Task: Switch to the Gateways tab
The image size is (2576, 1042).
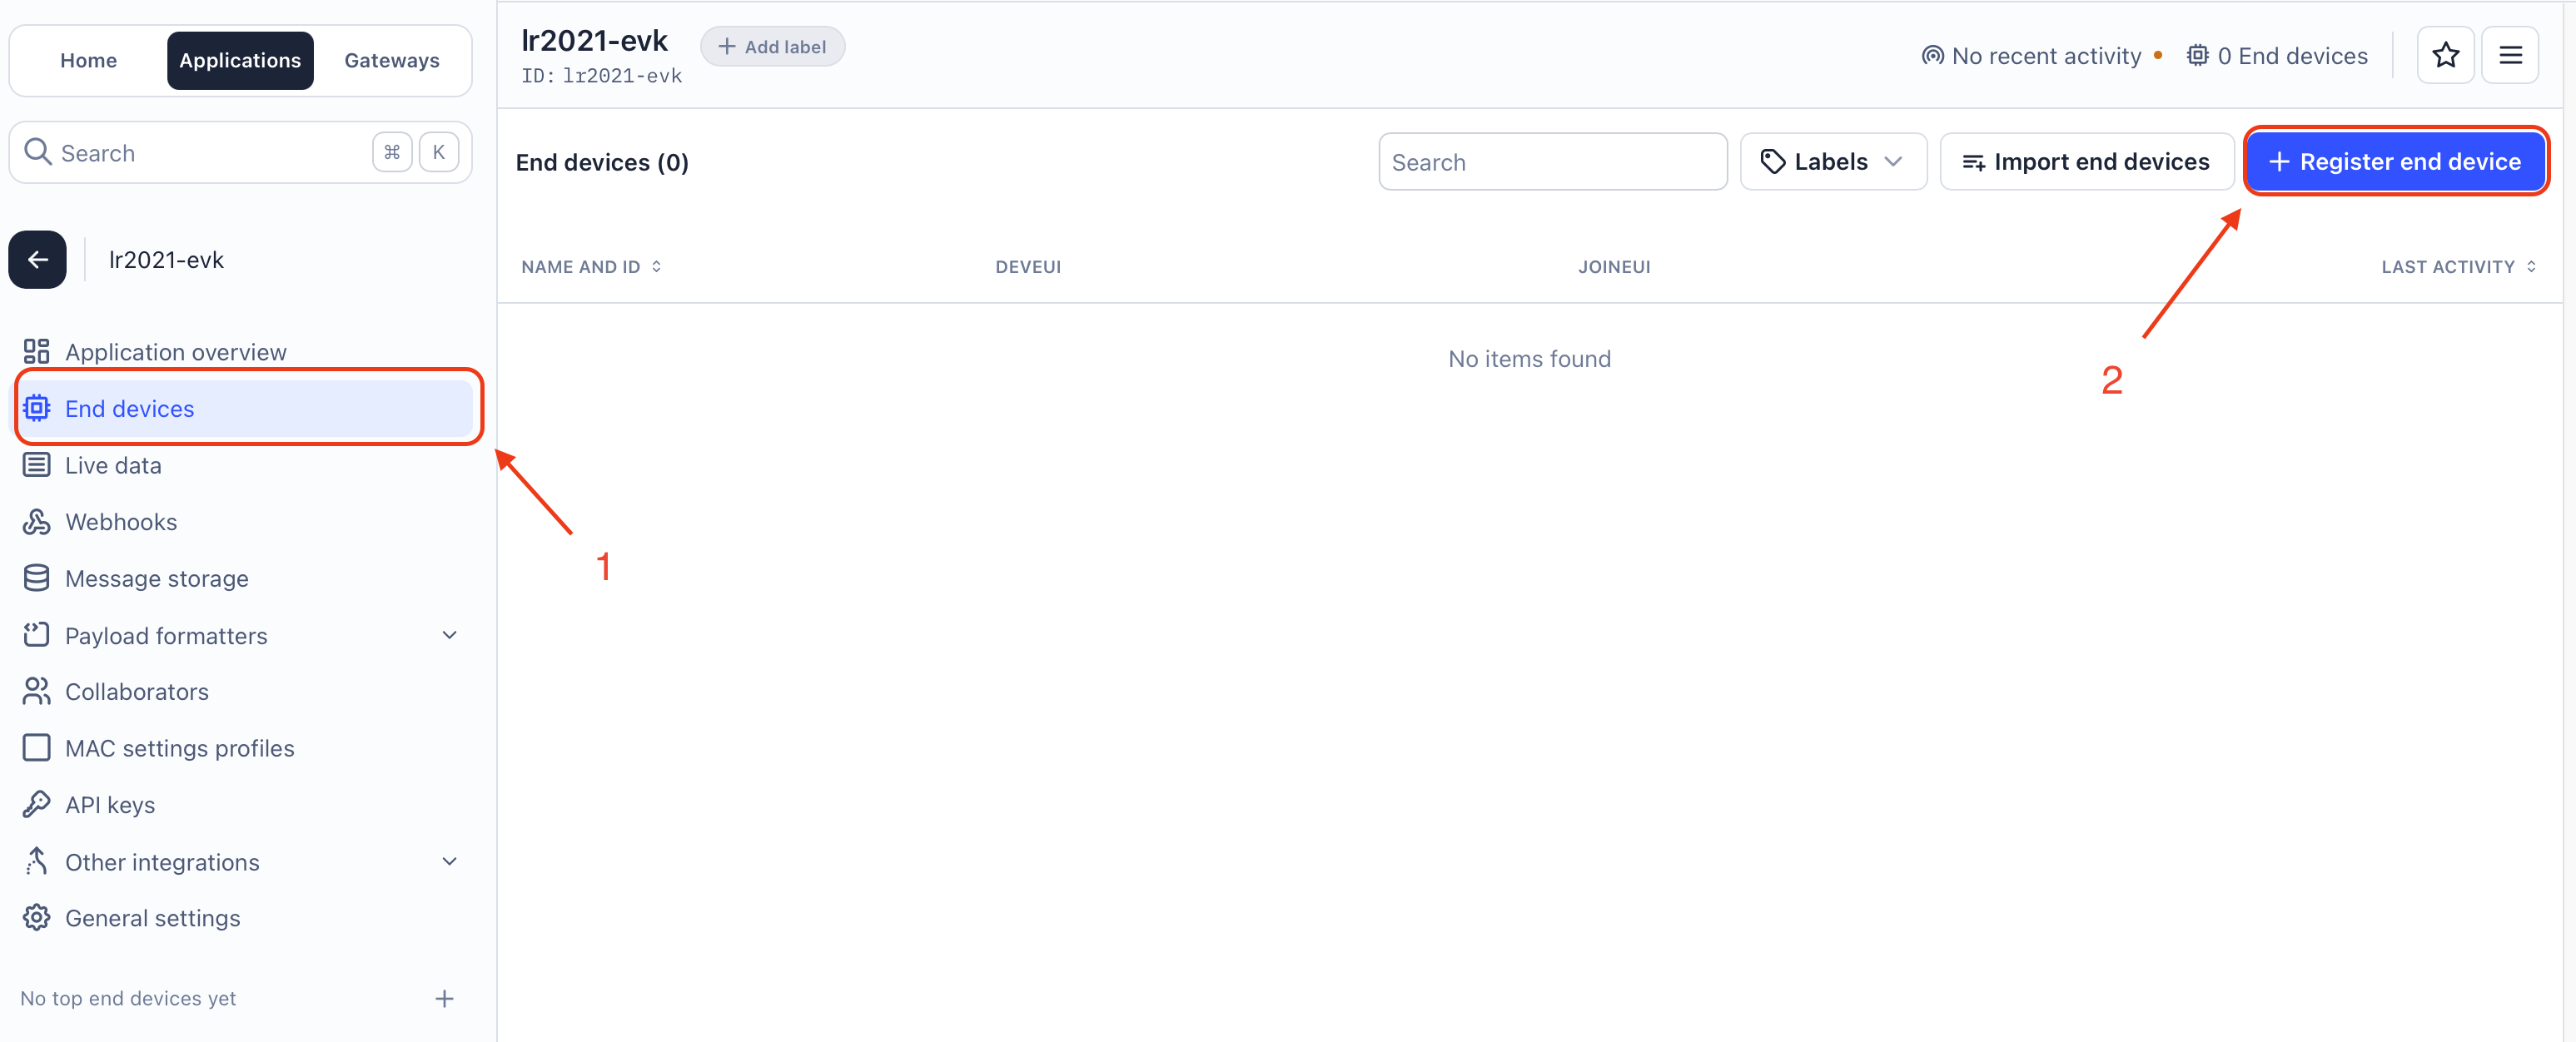Action: (x=391, y=60)
